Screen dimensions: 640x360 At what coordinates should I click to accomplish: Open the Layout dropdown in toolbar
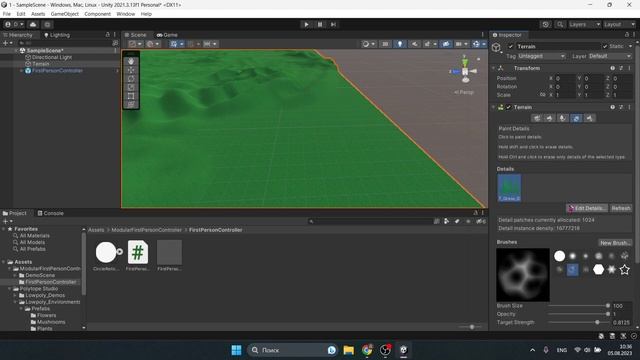[619, 24]
